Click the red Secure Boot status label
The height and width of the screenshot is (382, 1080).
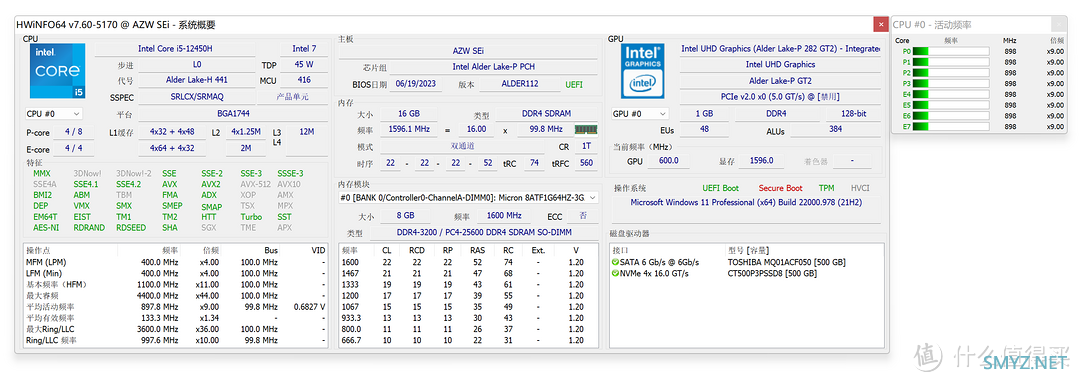click(780, 188)
